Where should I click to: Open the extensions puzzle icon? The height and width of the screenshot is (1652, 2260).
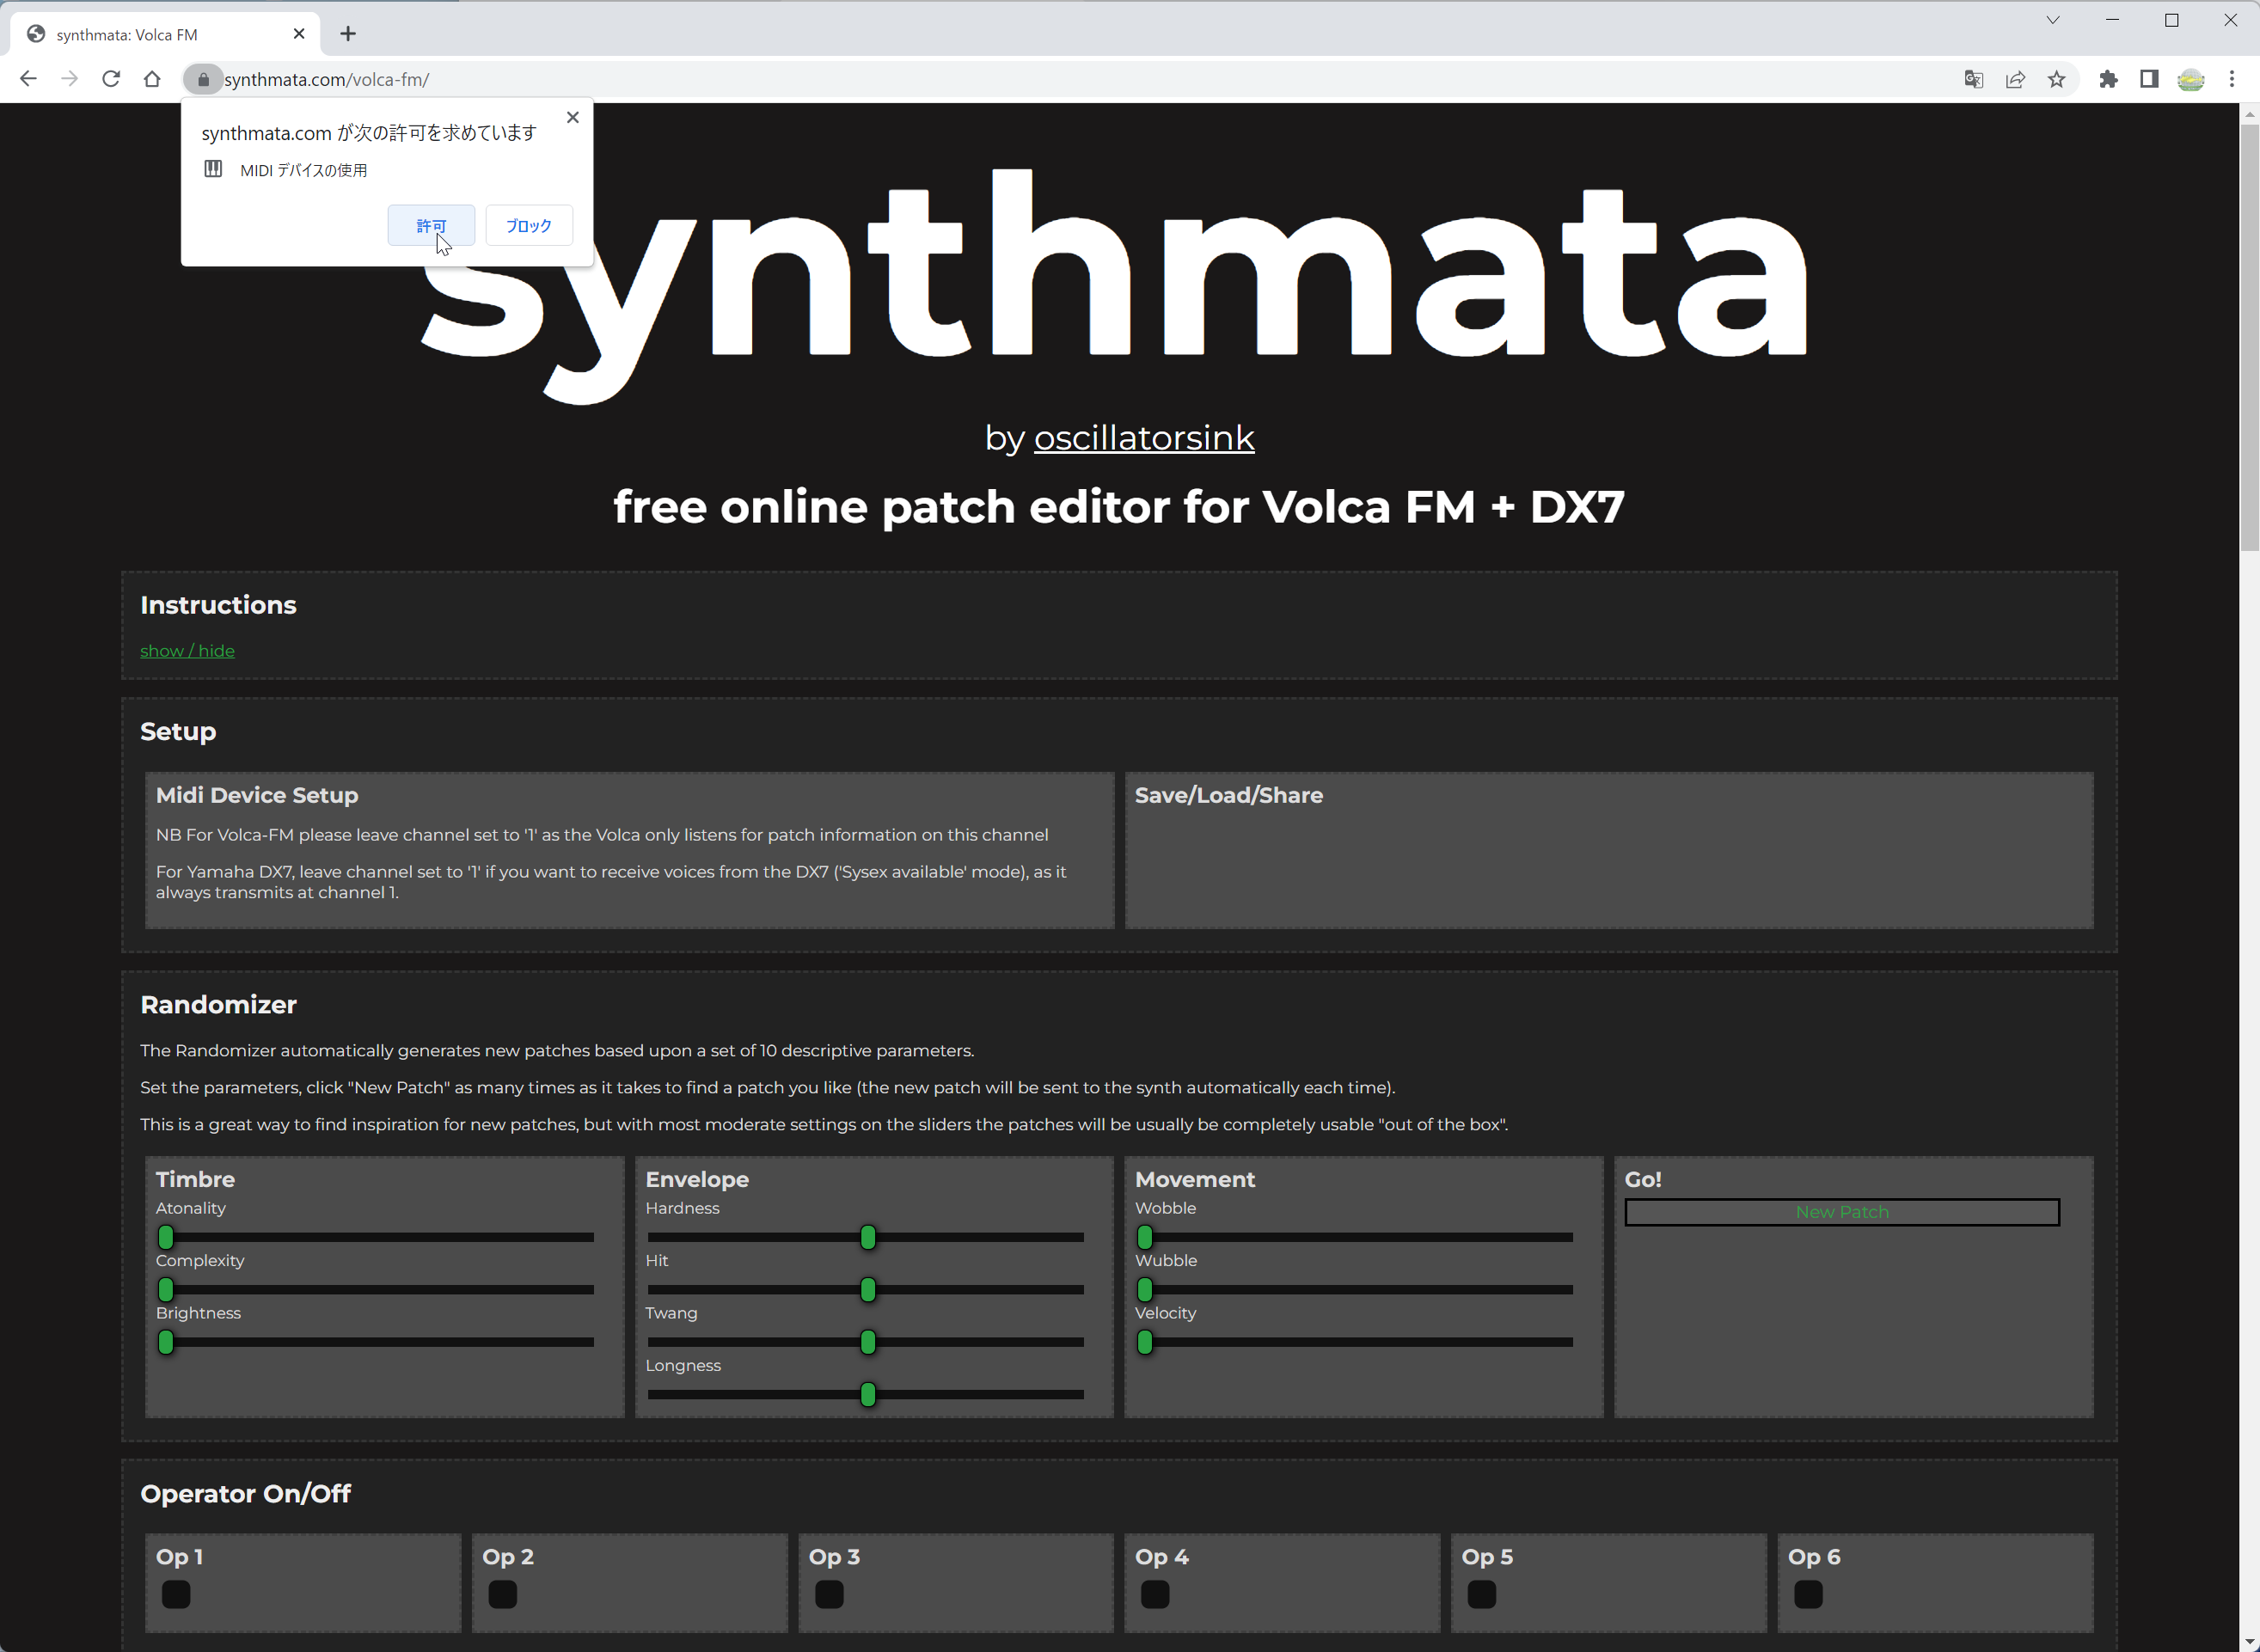coord(2108,79)
